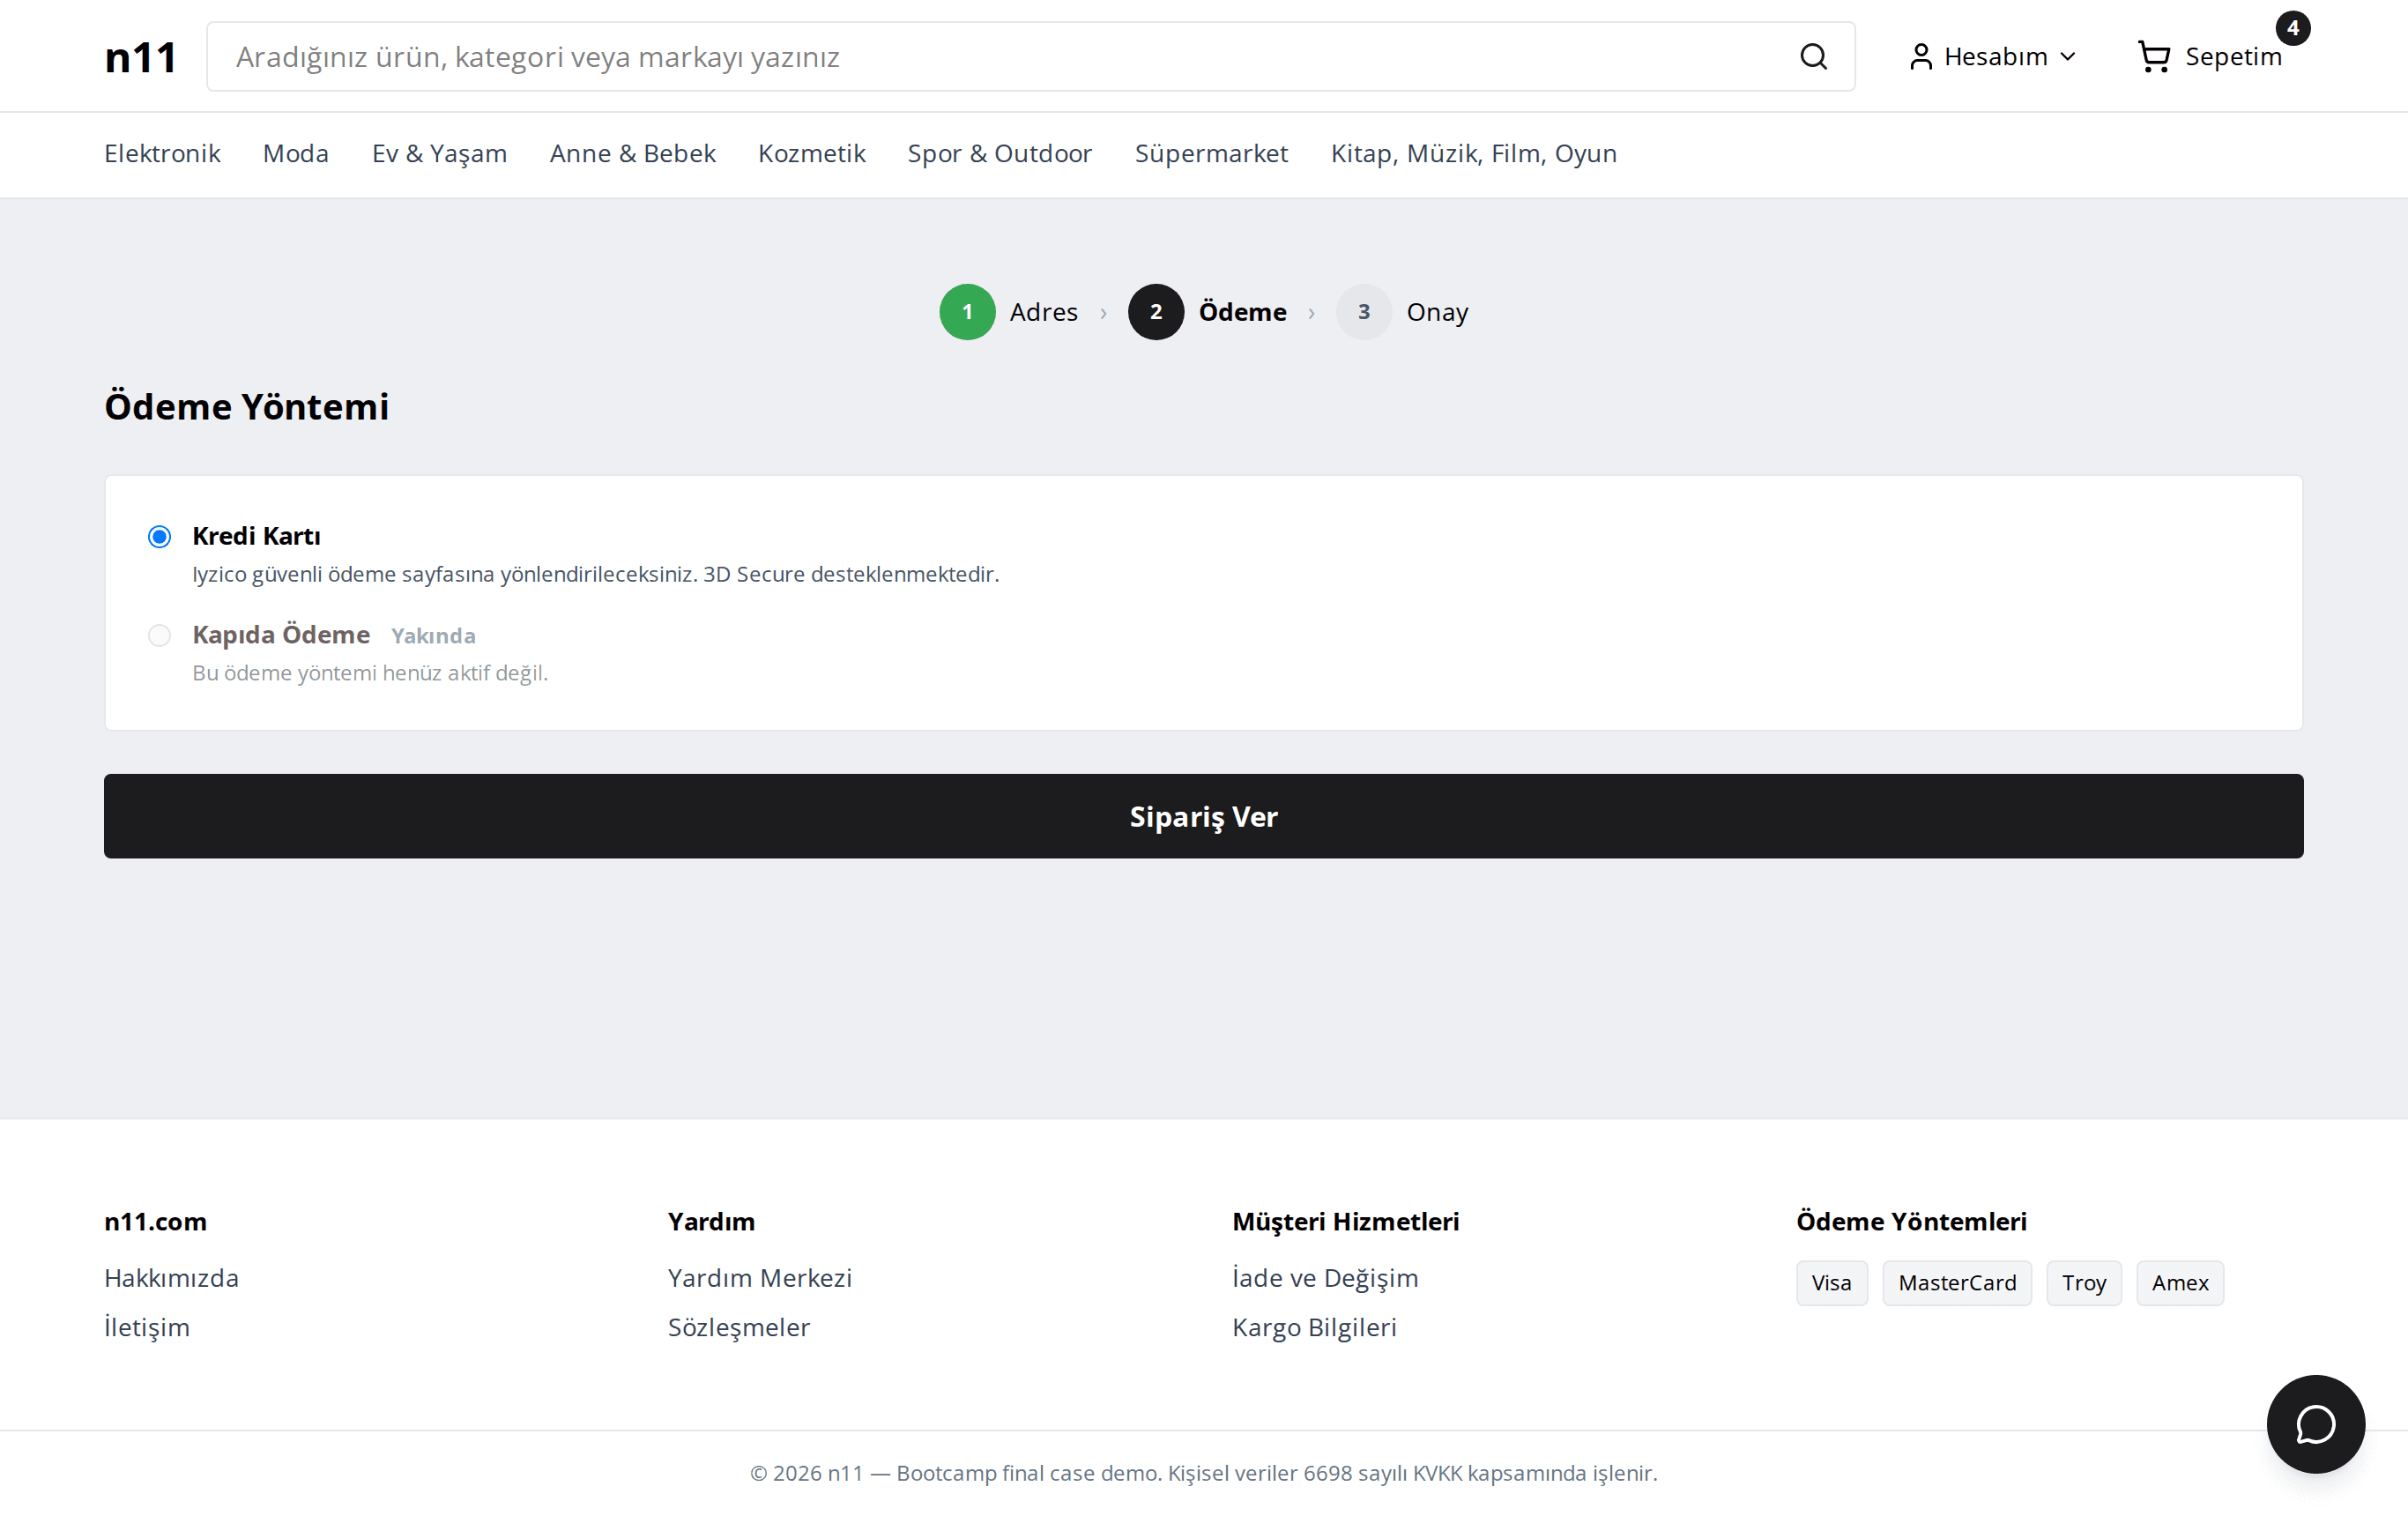Select the Kredi Kartı radio button
The image size is (2408, 1516).
point(159,536)
